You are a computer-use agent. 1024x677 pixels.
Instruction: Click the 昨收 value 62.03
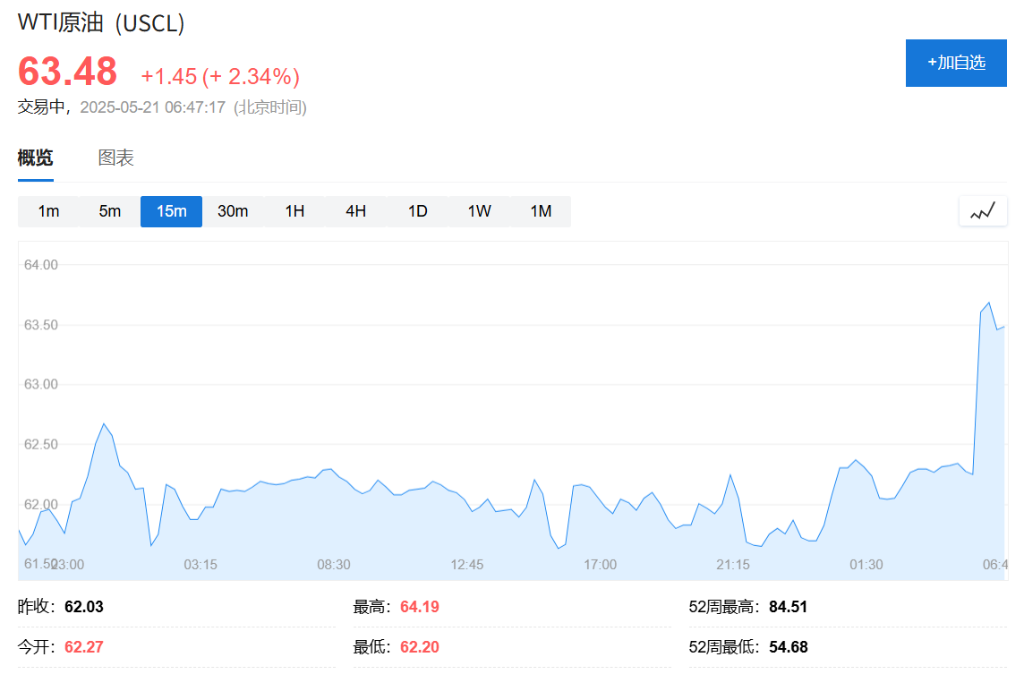point(84,607)
